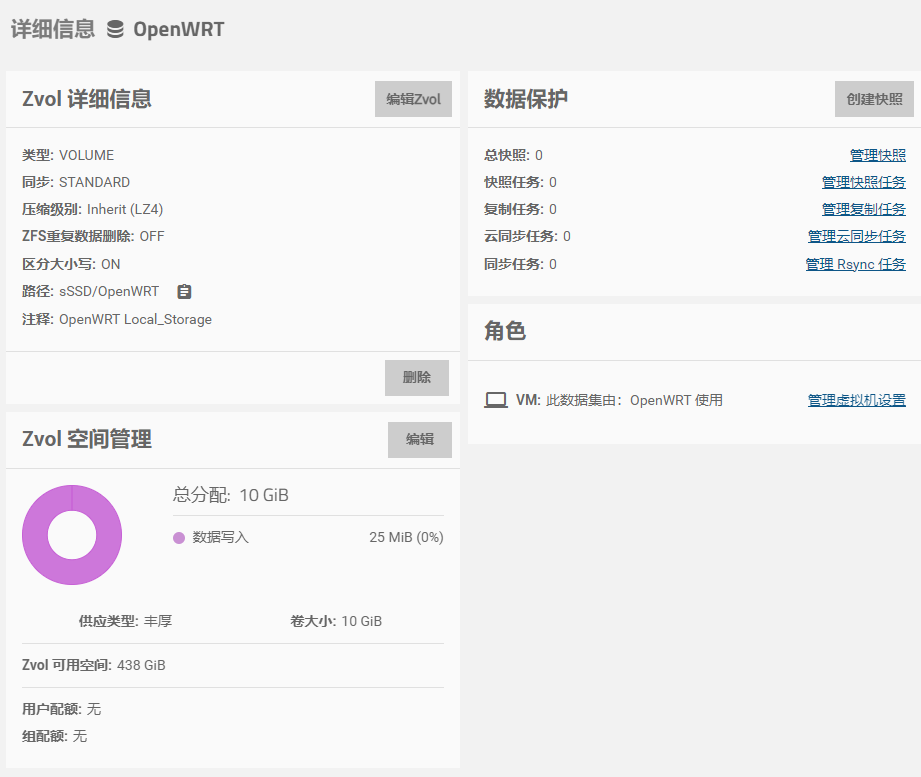
Task: Open the 管理复制任务 link
Action: click(862, 208)
